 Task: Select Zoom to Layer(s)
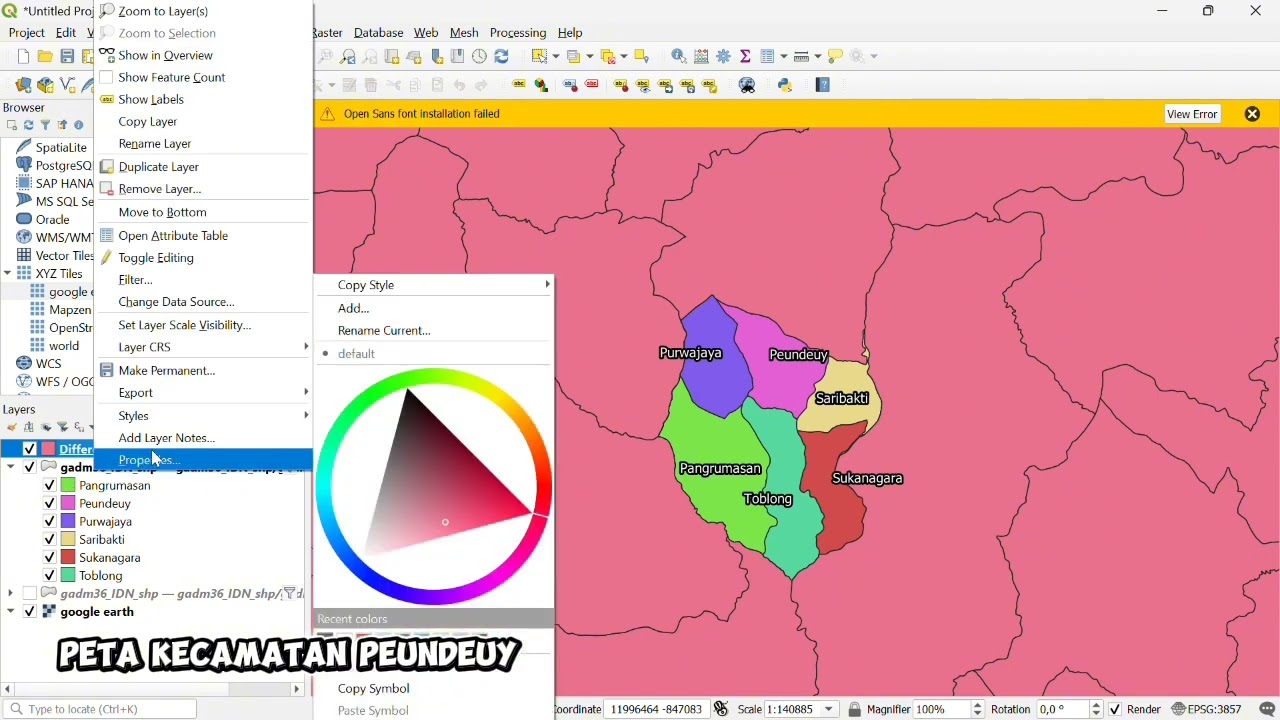(x=204, y=11)
